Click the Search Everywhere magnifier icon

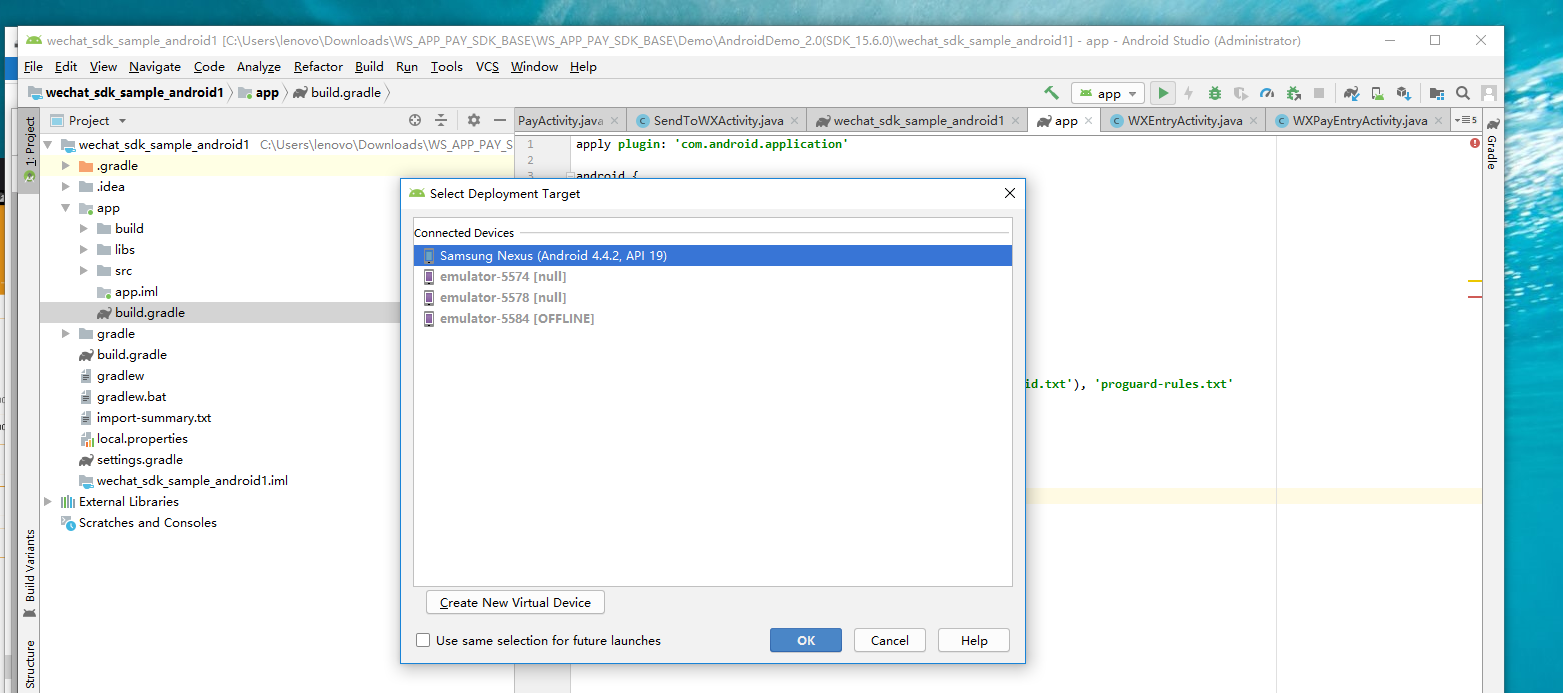pos(1463,93)
